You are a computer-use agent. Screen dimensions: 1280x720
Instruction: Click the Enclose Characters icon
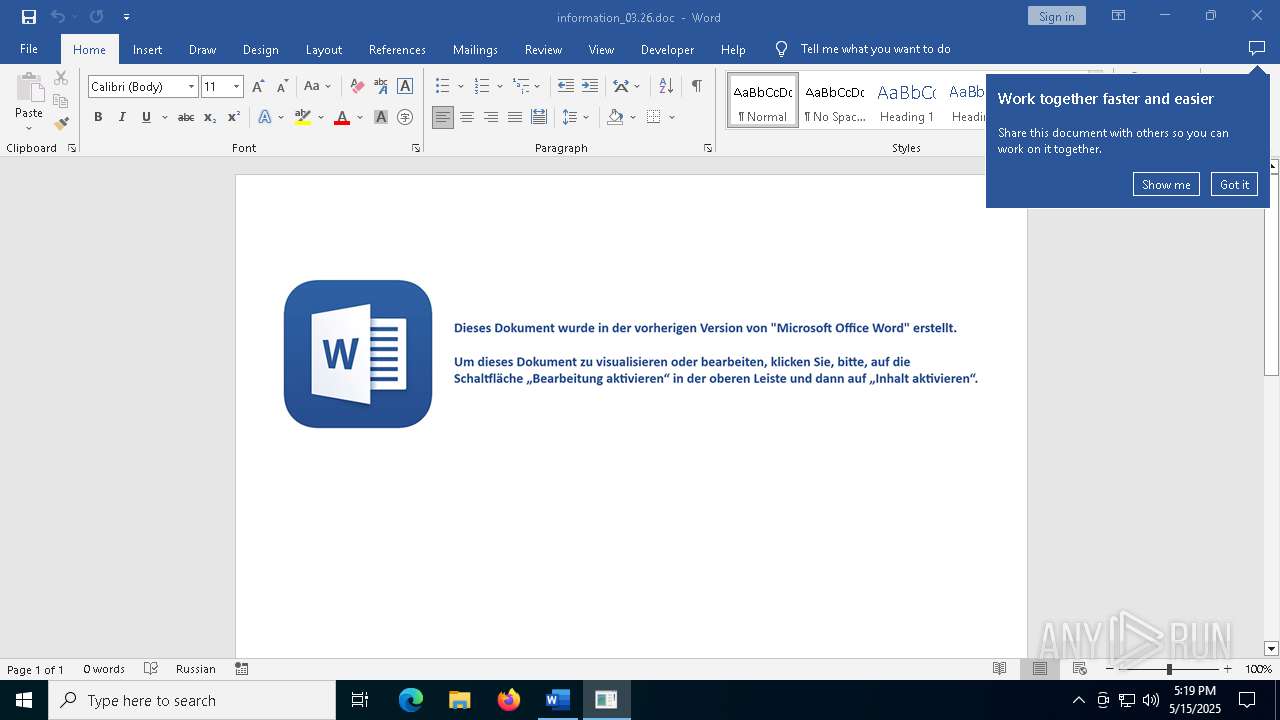405,117
